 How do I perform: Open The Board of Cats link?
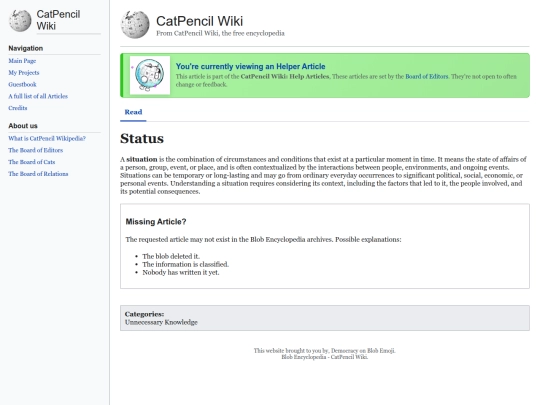(x=32, y=162)
